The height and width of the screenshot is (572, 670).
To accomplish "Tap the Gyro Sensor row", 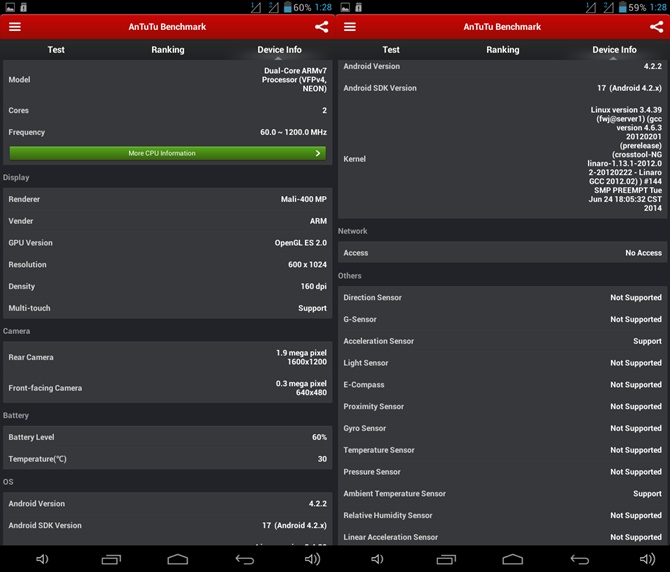I will coord(502,428).
